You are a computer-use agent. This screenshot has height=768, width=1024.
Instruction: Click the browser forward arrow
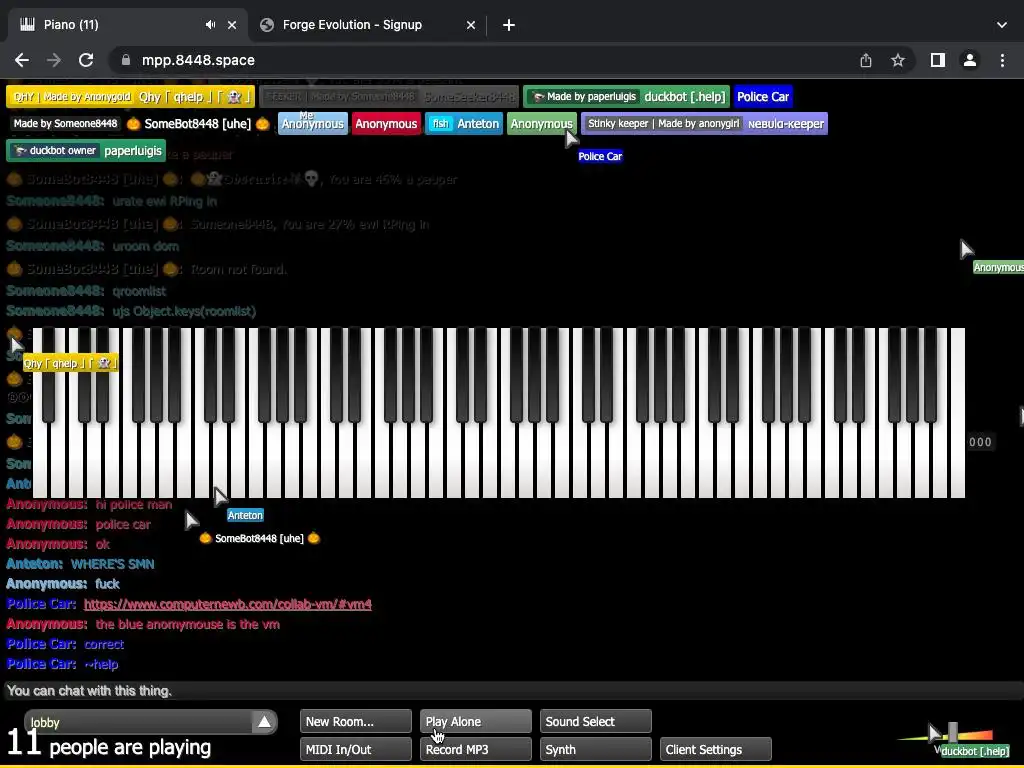pyautogui.click(x=54, y=60)
